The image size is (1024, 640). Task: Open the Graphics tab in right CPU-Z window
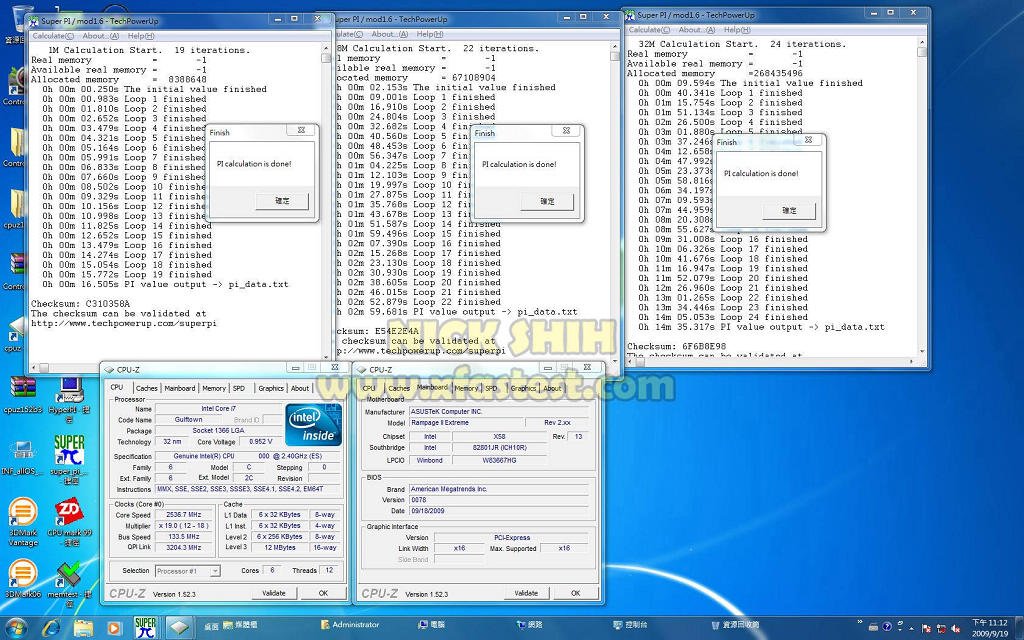tap(523, 388)
